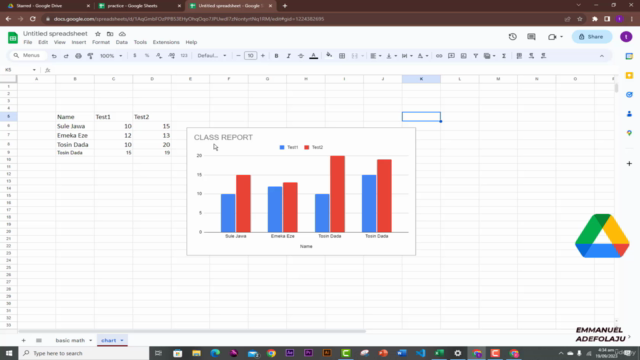Click the Windows Start button
640x360 pixels.
[9, 353]
